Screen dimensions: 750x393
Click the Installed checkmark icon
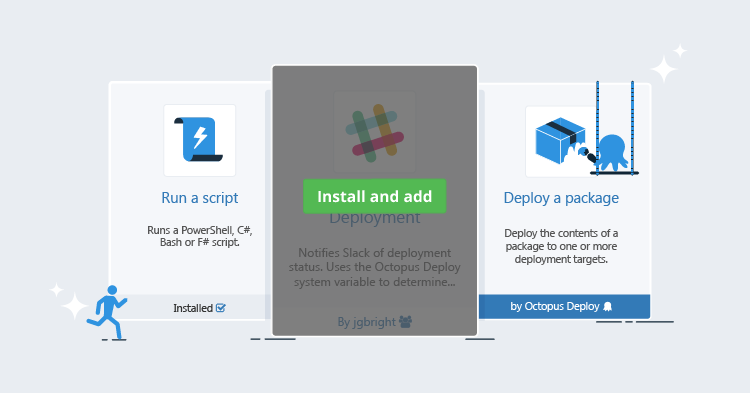(221, 308)
